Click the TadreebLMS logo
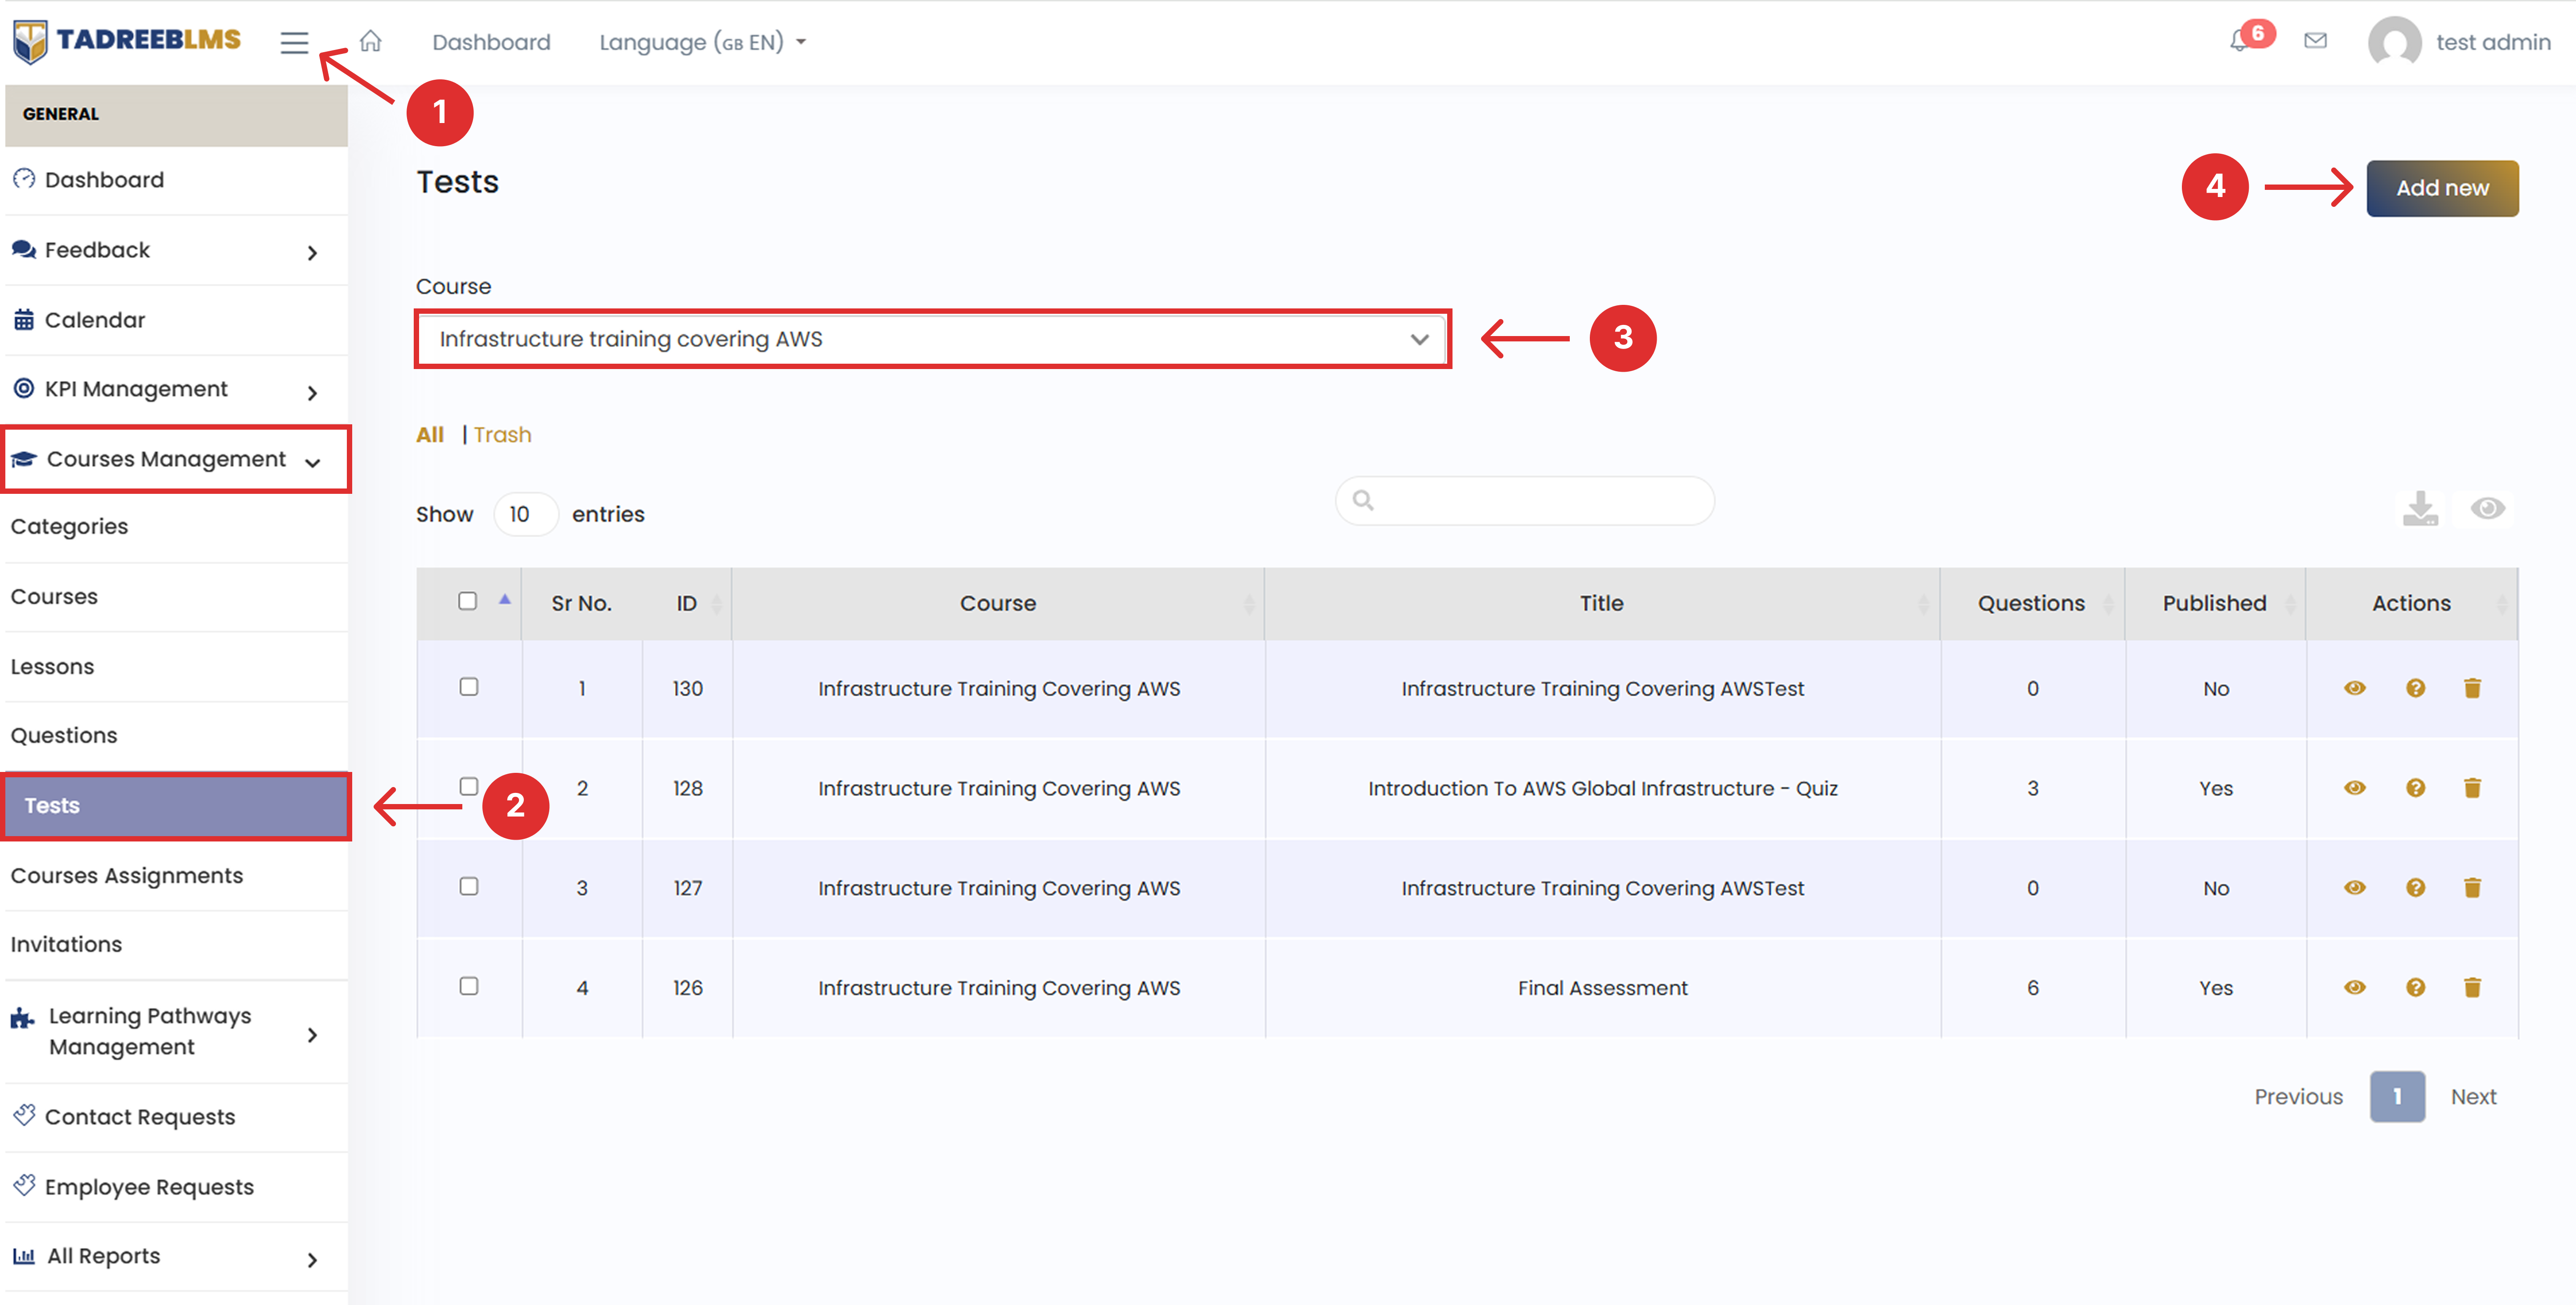Screen dimensions: 2576x1305 coord(127,41)
